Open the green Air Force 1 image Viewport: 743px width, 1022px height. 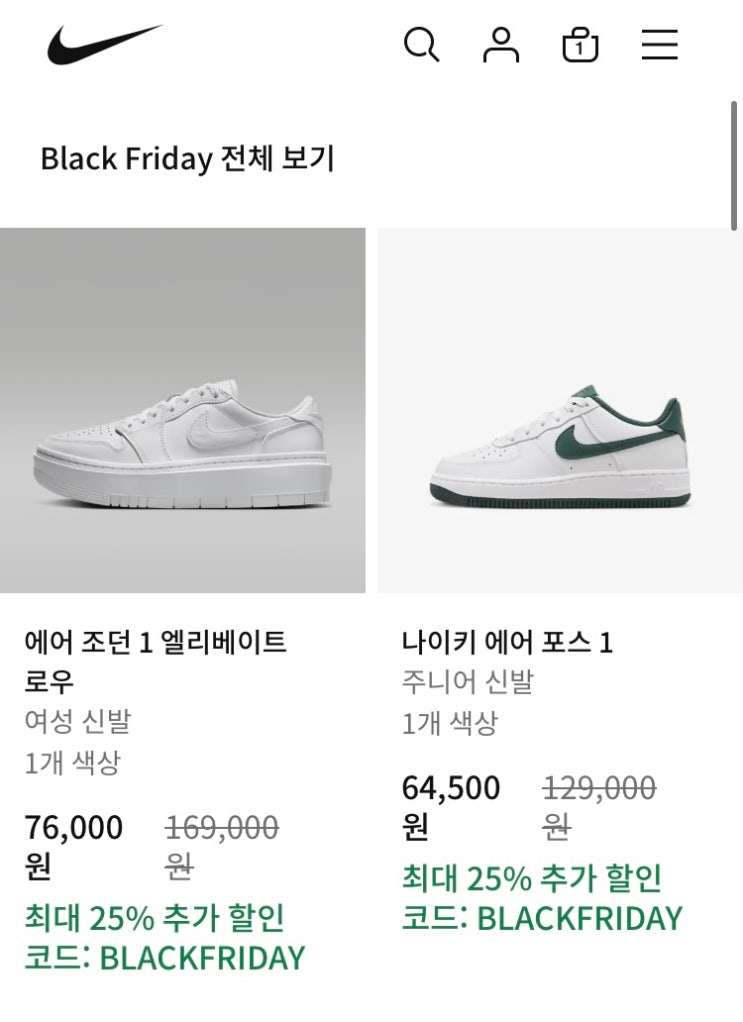tap(560, 410)
